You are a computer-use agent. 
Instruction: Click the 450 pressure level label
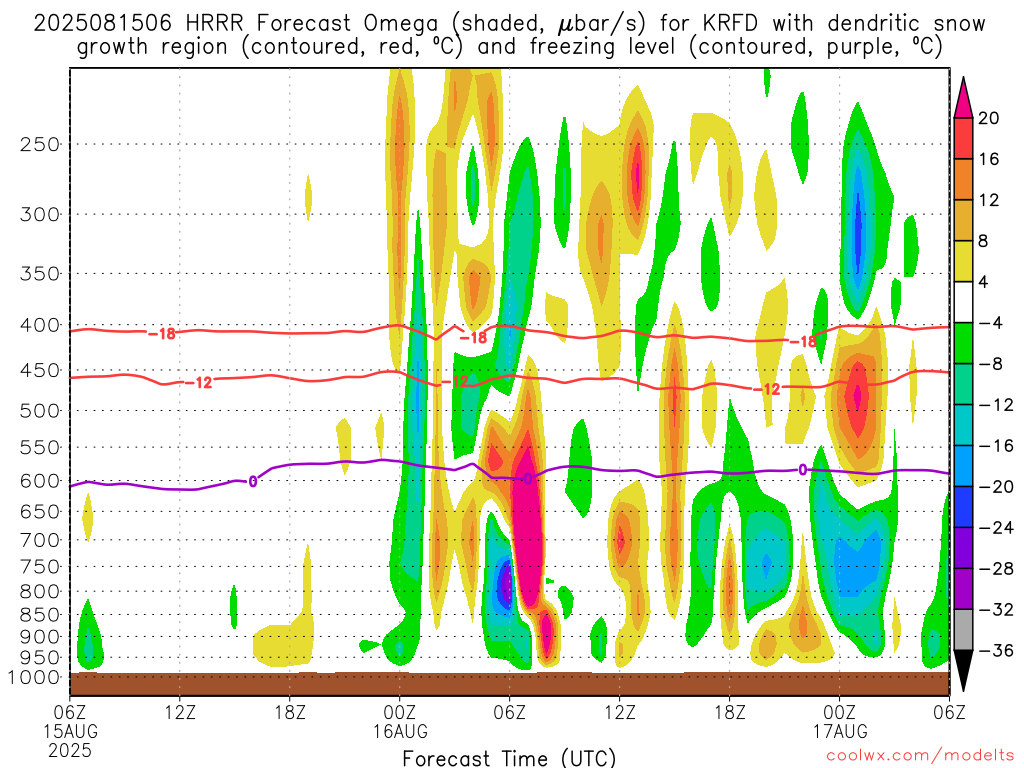(40, 370)
